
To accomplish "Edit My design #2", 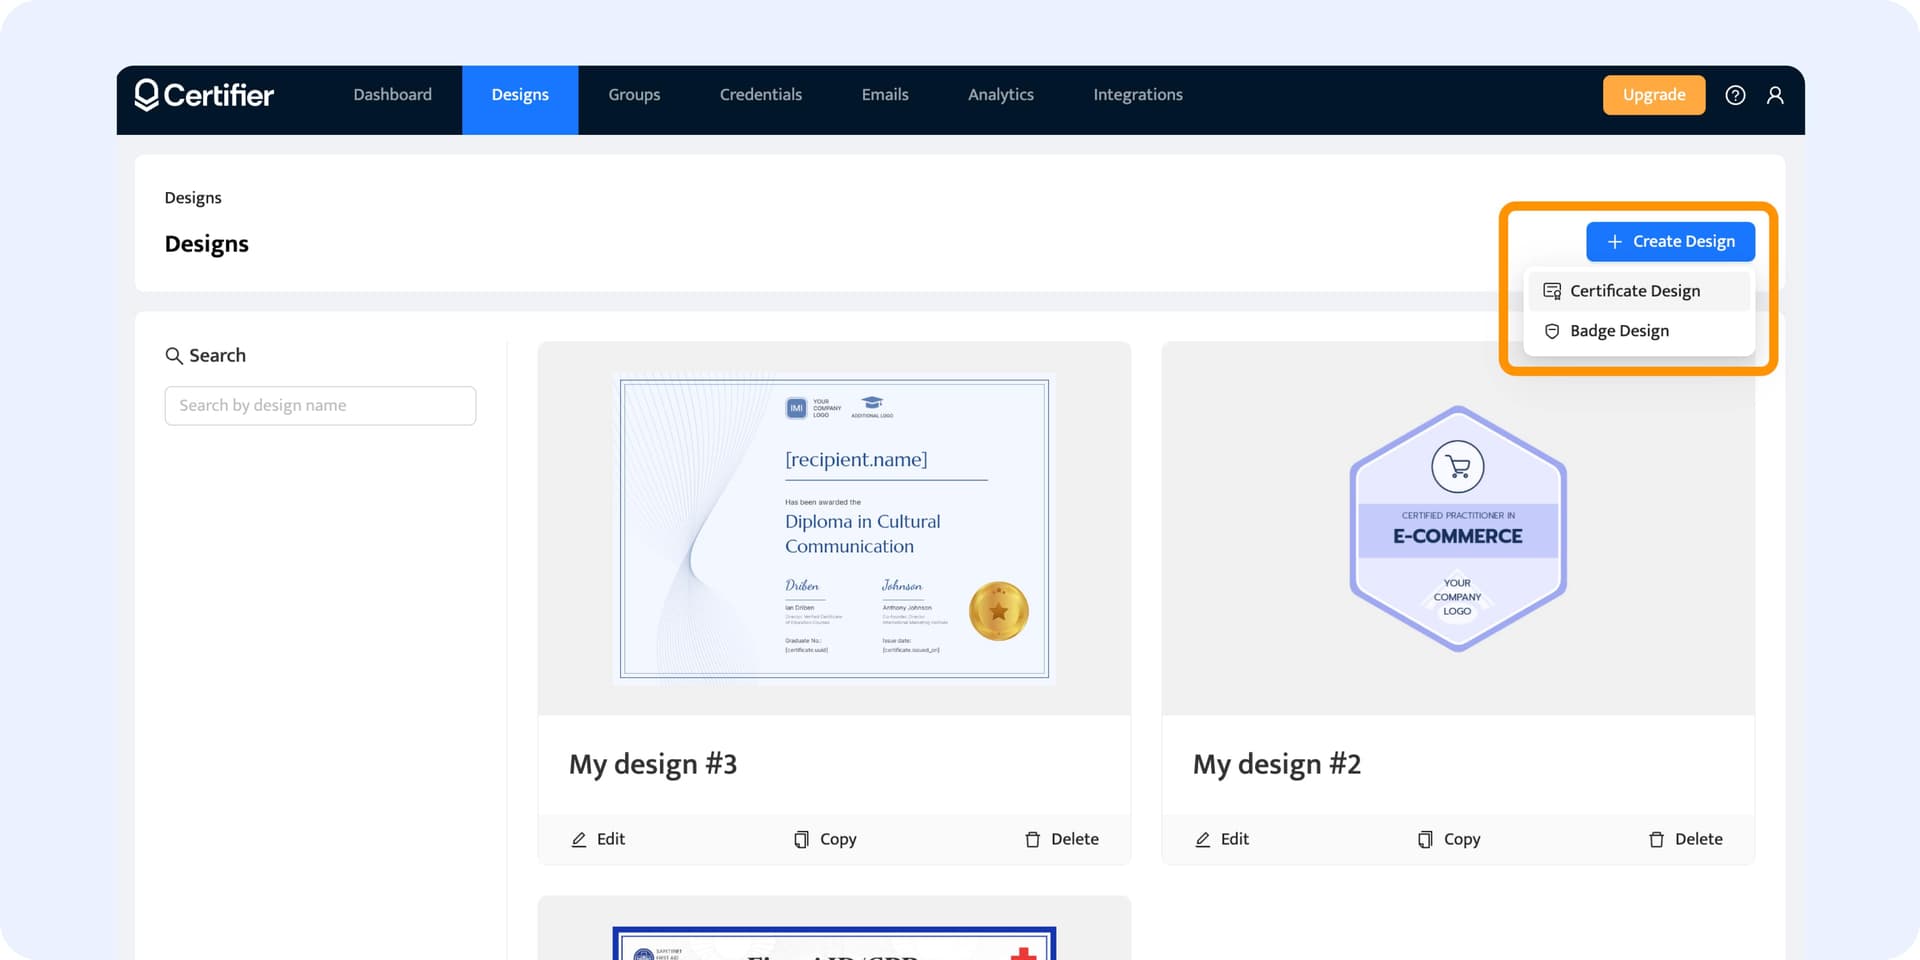I will click(x=1222, y=839).
